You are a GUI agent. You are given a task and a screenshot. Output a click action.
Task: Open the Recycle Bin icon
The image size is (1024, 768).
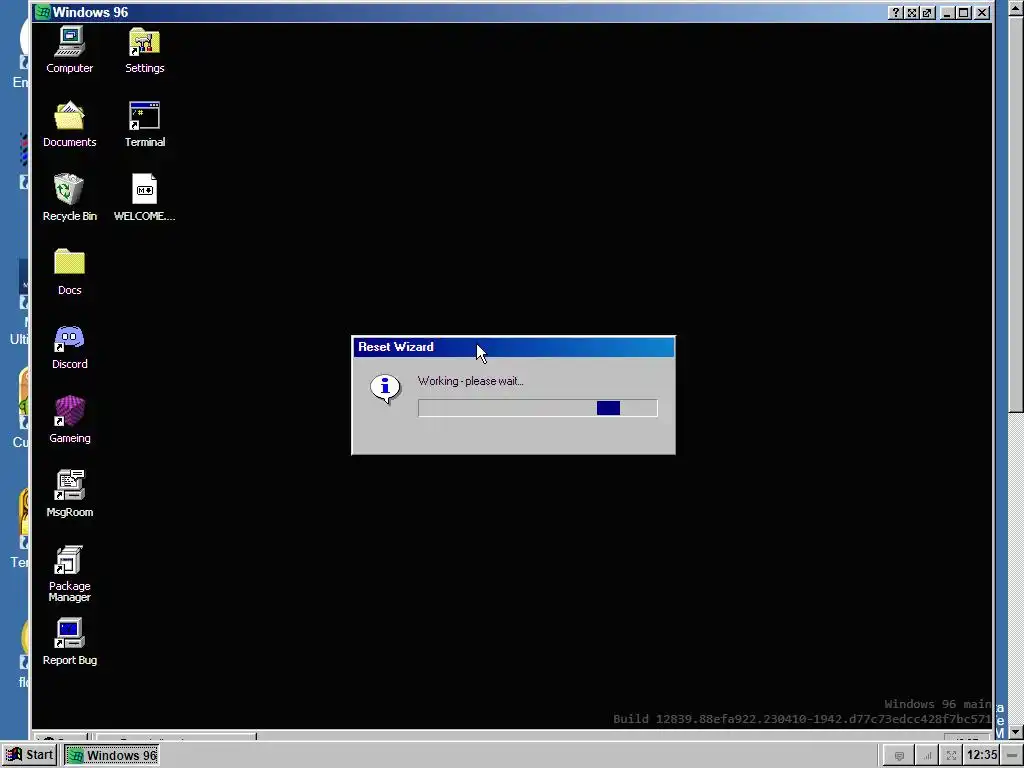tap(69, 198)
